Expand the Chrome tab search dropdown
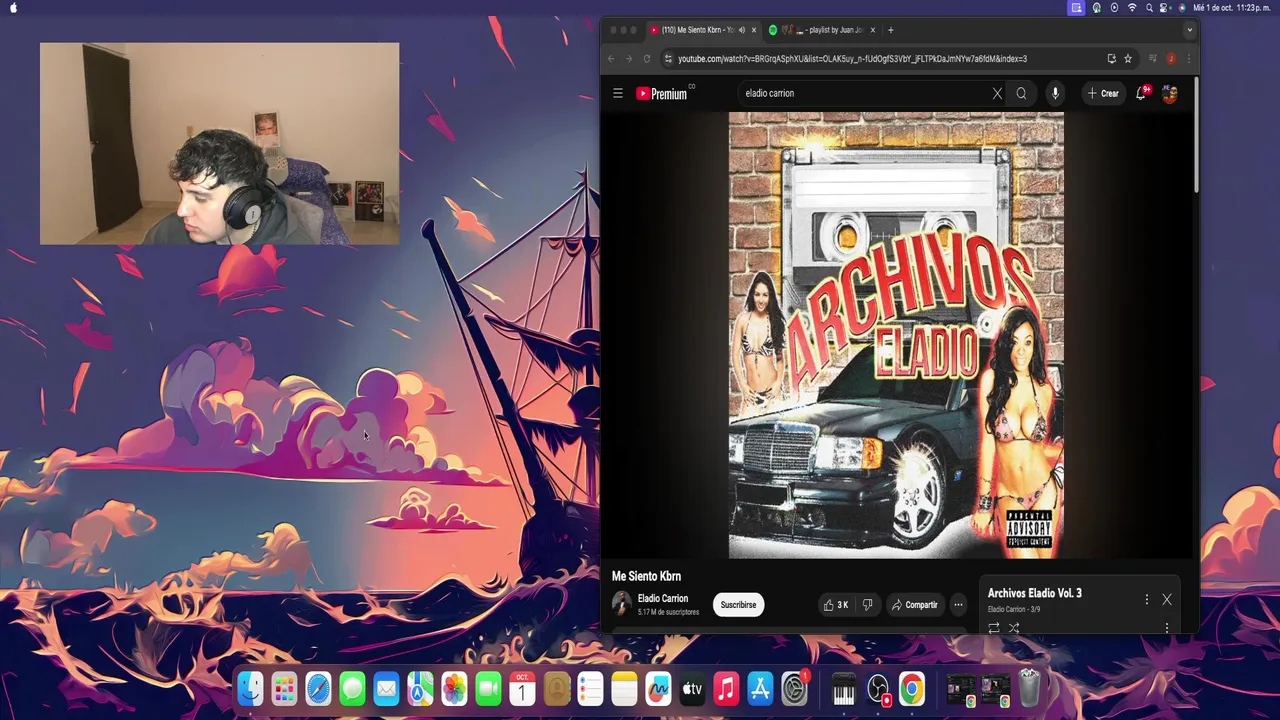Screen dimensions: 1280x720 [x=1189, y=30]
